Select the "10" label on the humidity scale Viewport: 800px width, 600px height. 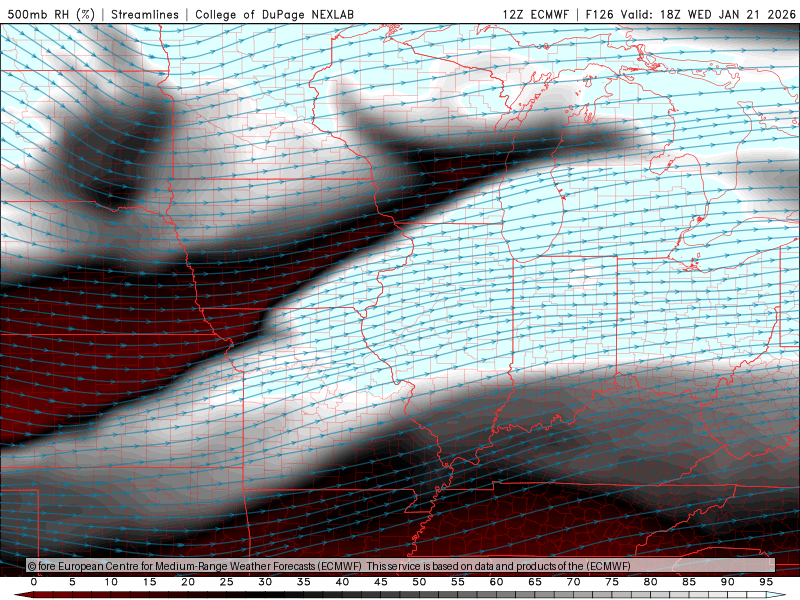tap(111, 582)
